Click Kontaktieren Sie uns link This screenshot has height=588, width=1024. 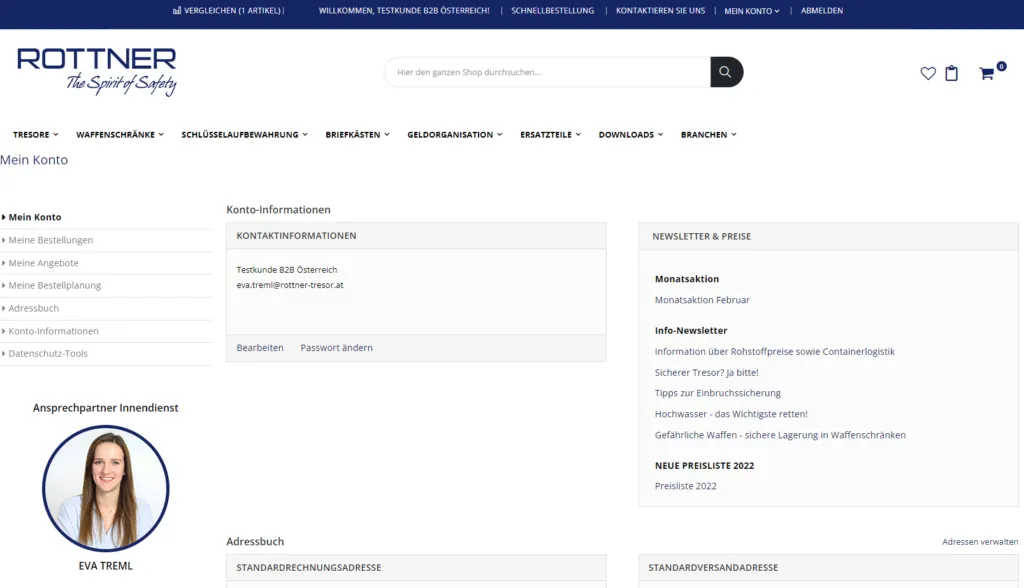(660, 10)
